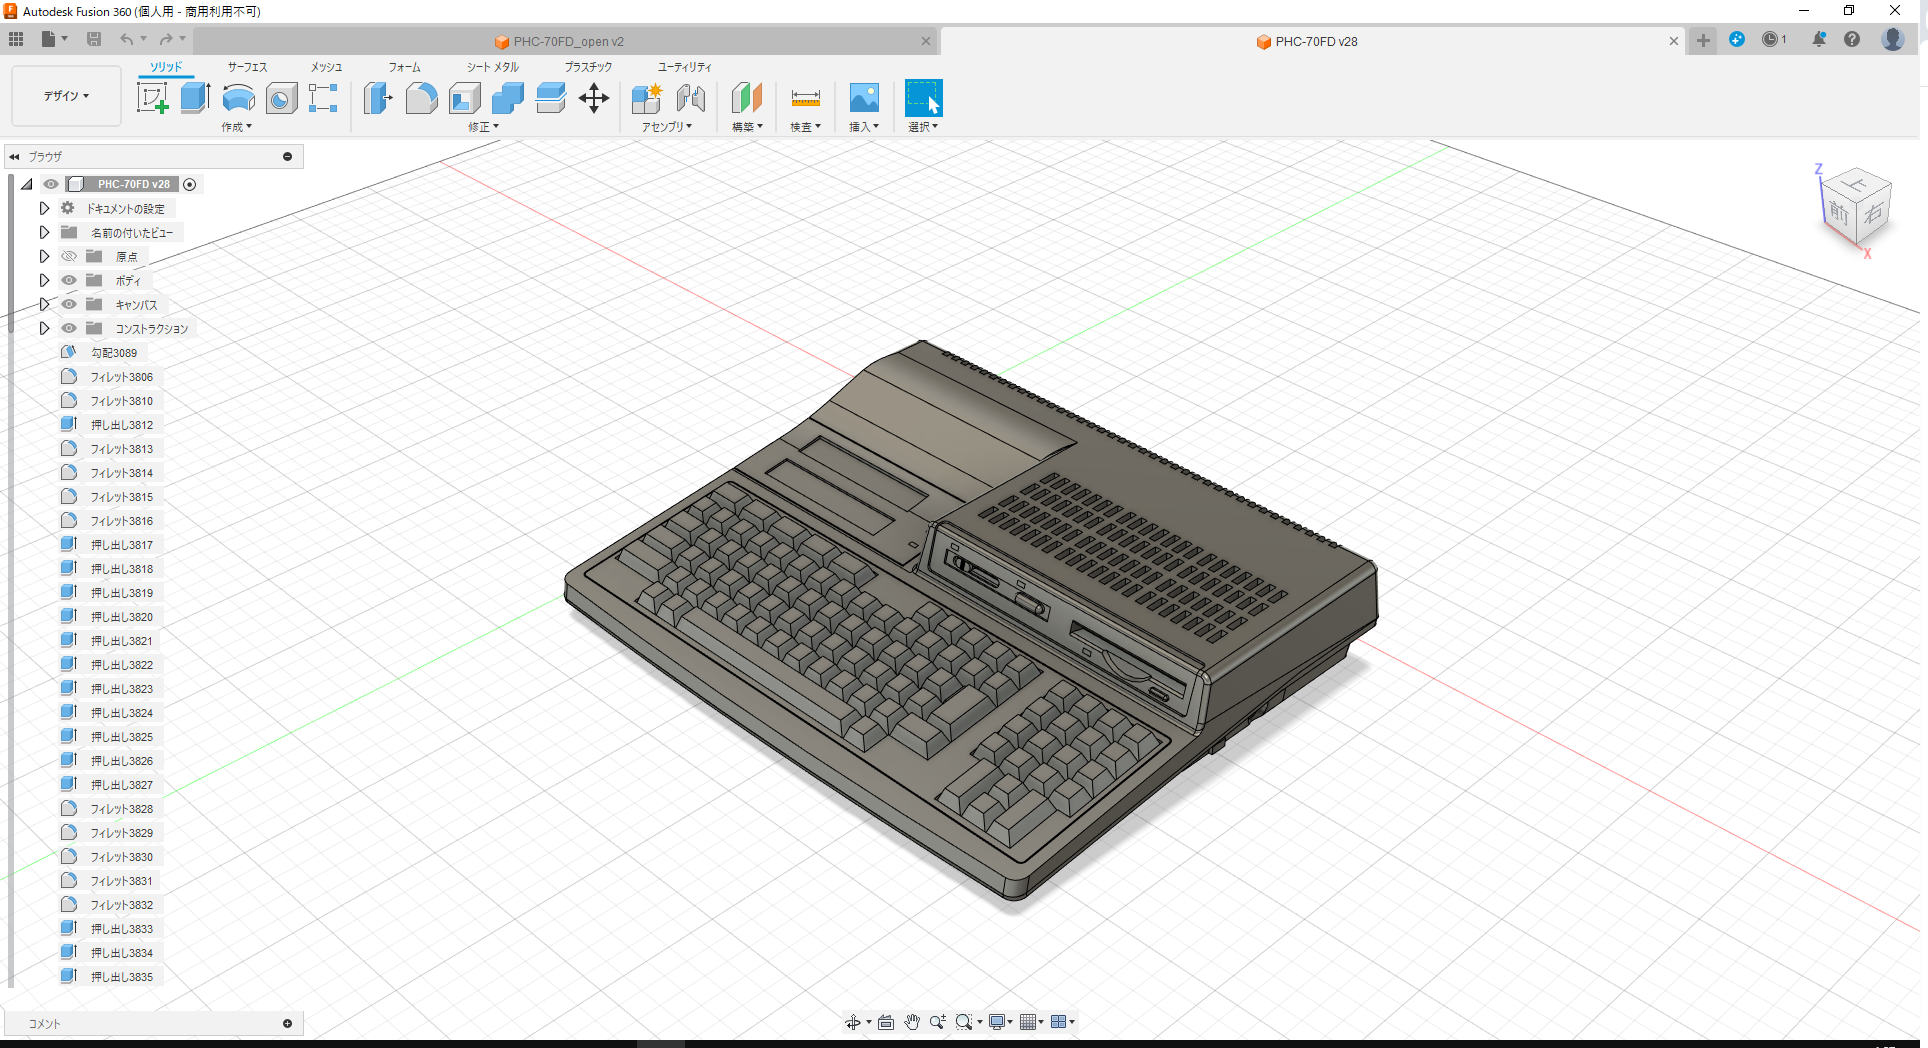Click the 押し出し3812 feature in the timeline list
The image size is (1928, 1048).
pyautogui.click(x=121, y=424)
